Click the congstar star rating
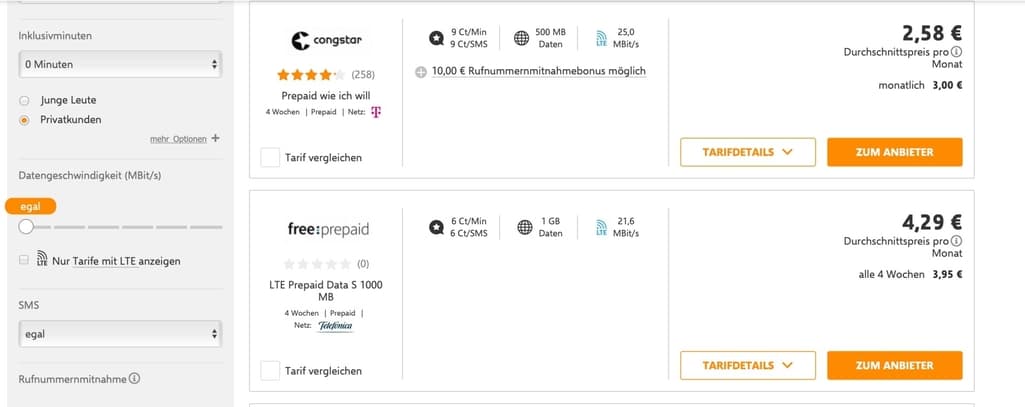The height and width of the screenshot is (407, 1025). coord(311,74)
